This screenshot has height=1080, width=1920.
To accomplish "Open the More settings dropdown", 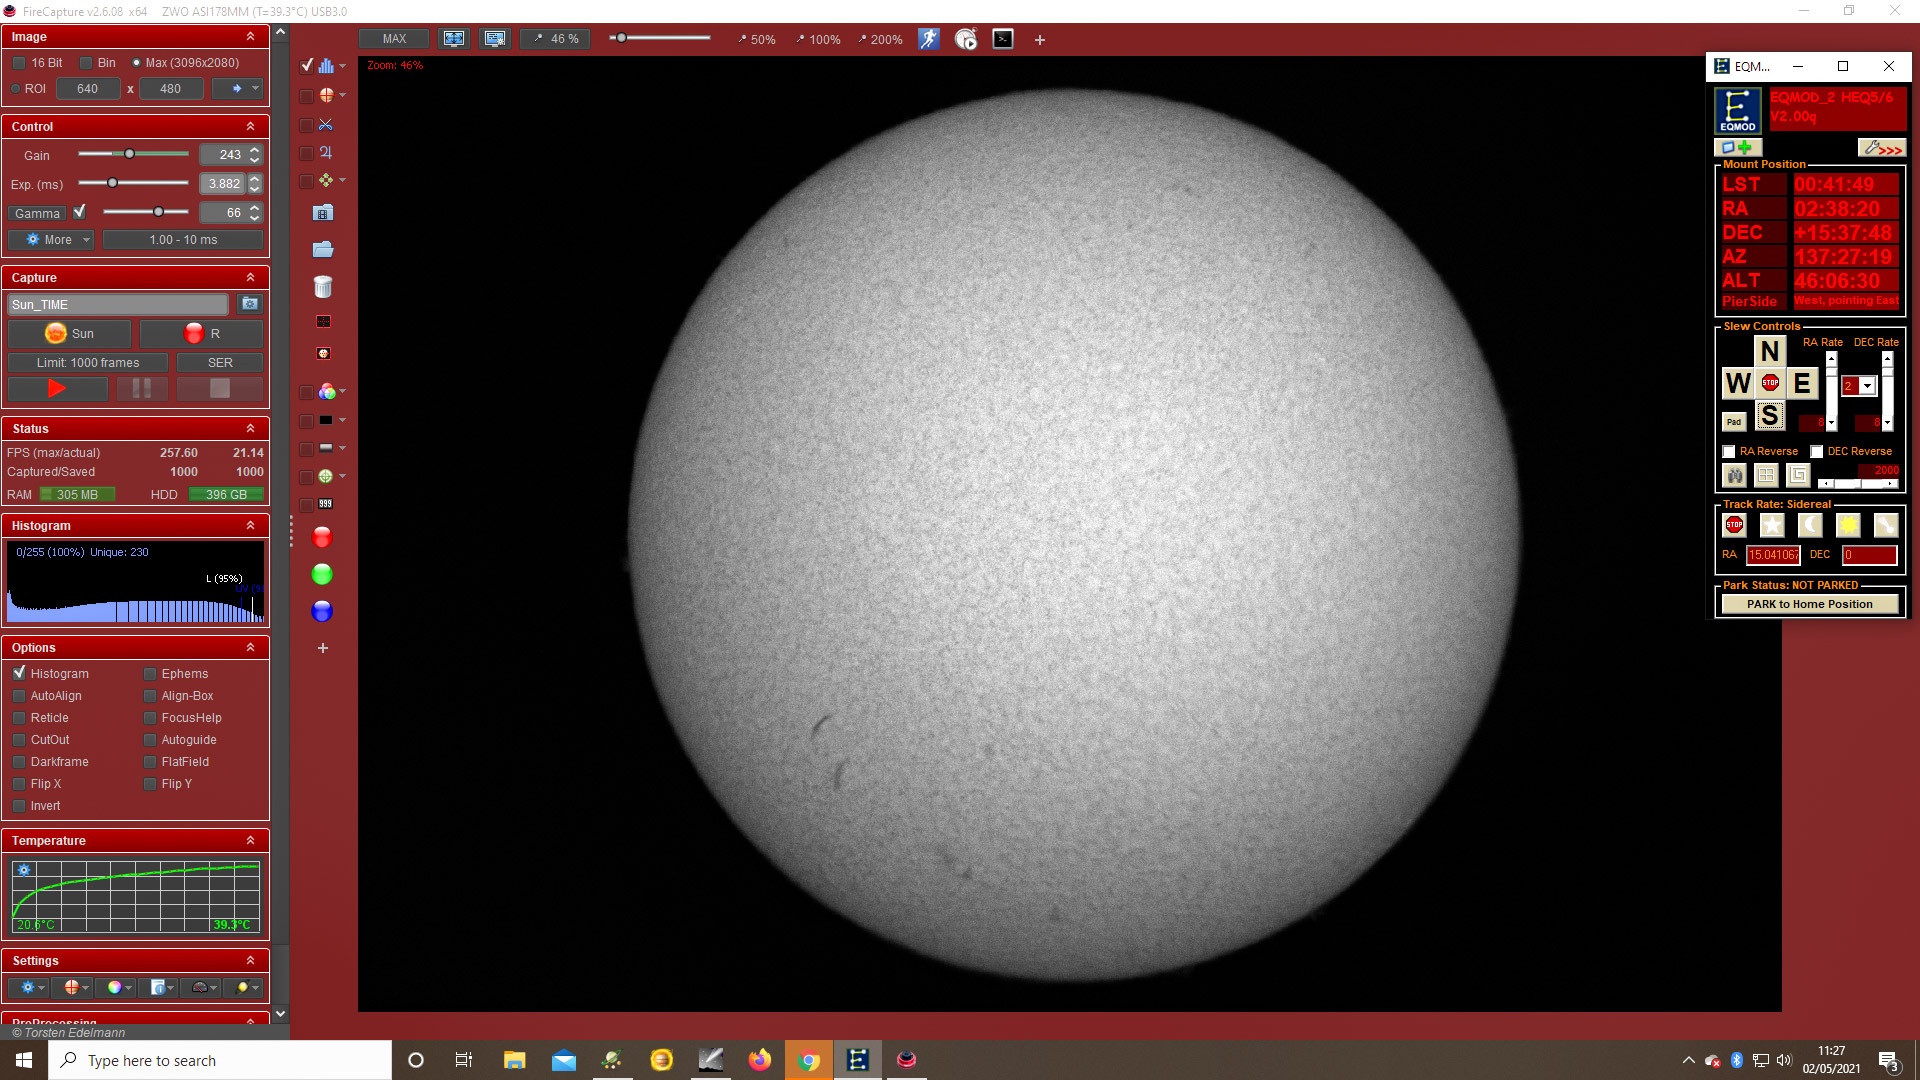I will point(51,240).
